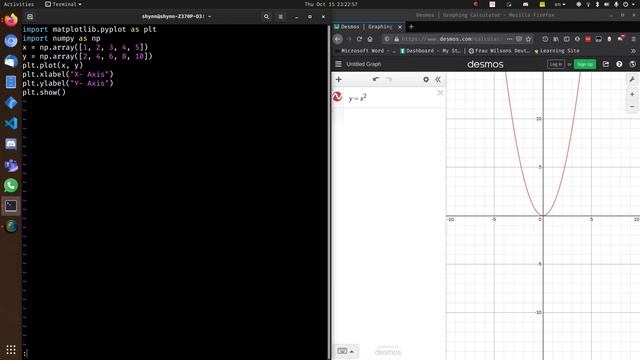The height and width of the screenshot is (360, 640).
Task: Open Desmos hamburger graph menu
Action: [x=338, y=64]
